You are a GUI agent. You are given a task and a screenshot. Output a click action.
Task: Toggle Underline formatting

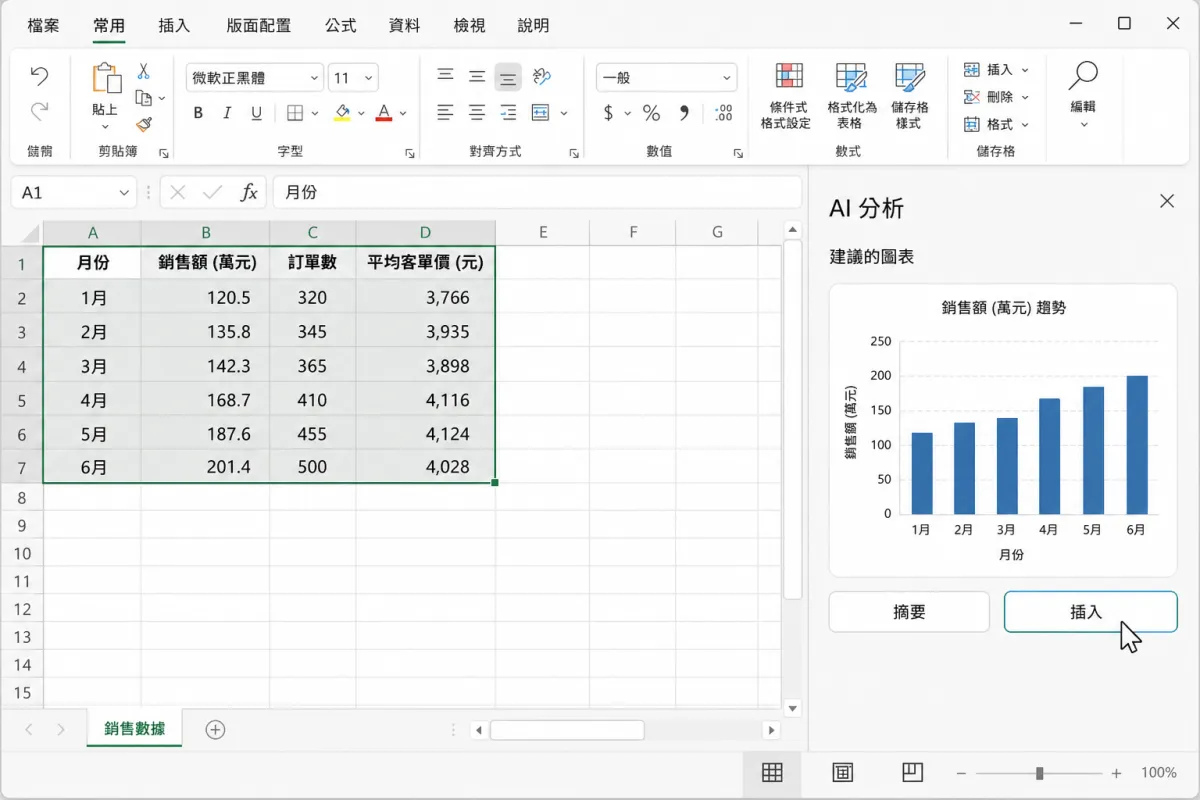tap(256, 113)
